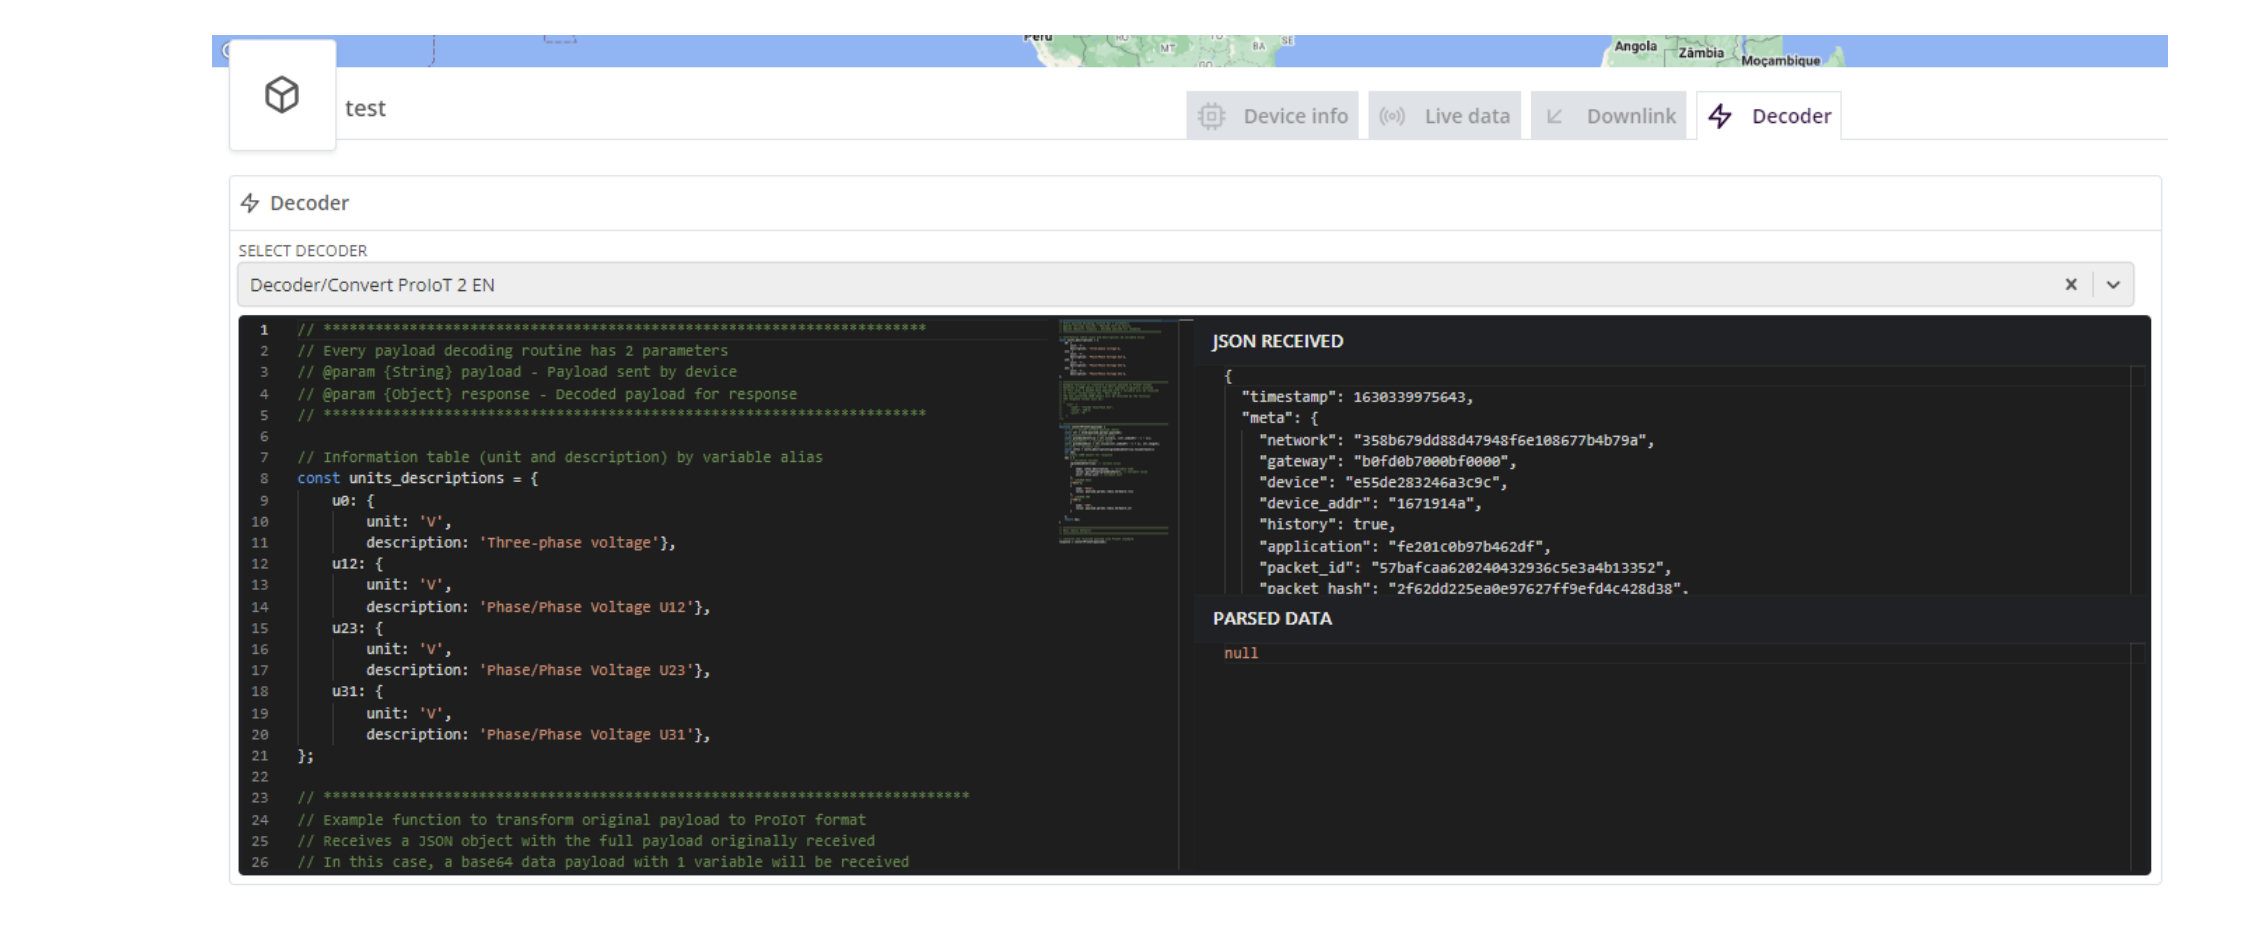The image size is (2268, 930).
Task: Click the "timestamp": 1630339975643 line
Action: (x=1357, y=397)
